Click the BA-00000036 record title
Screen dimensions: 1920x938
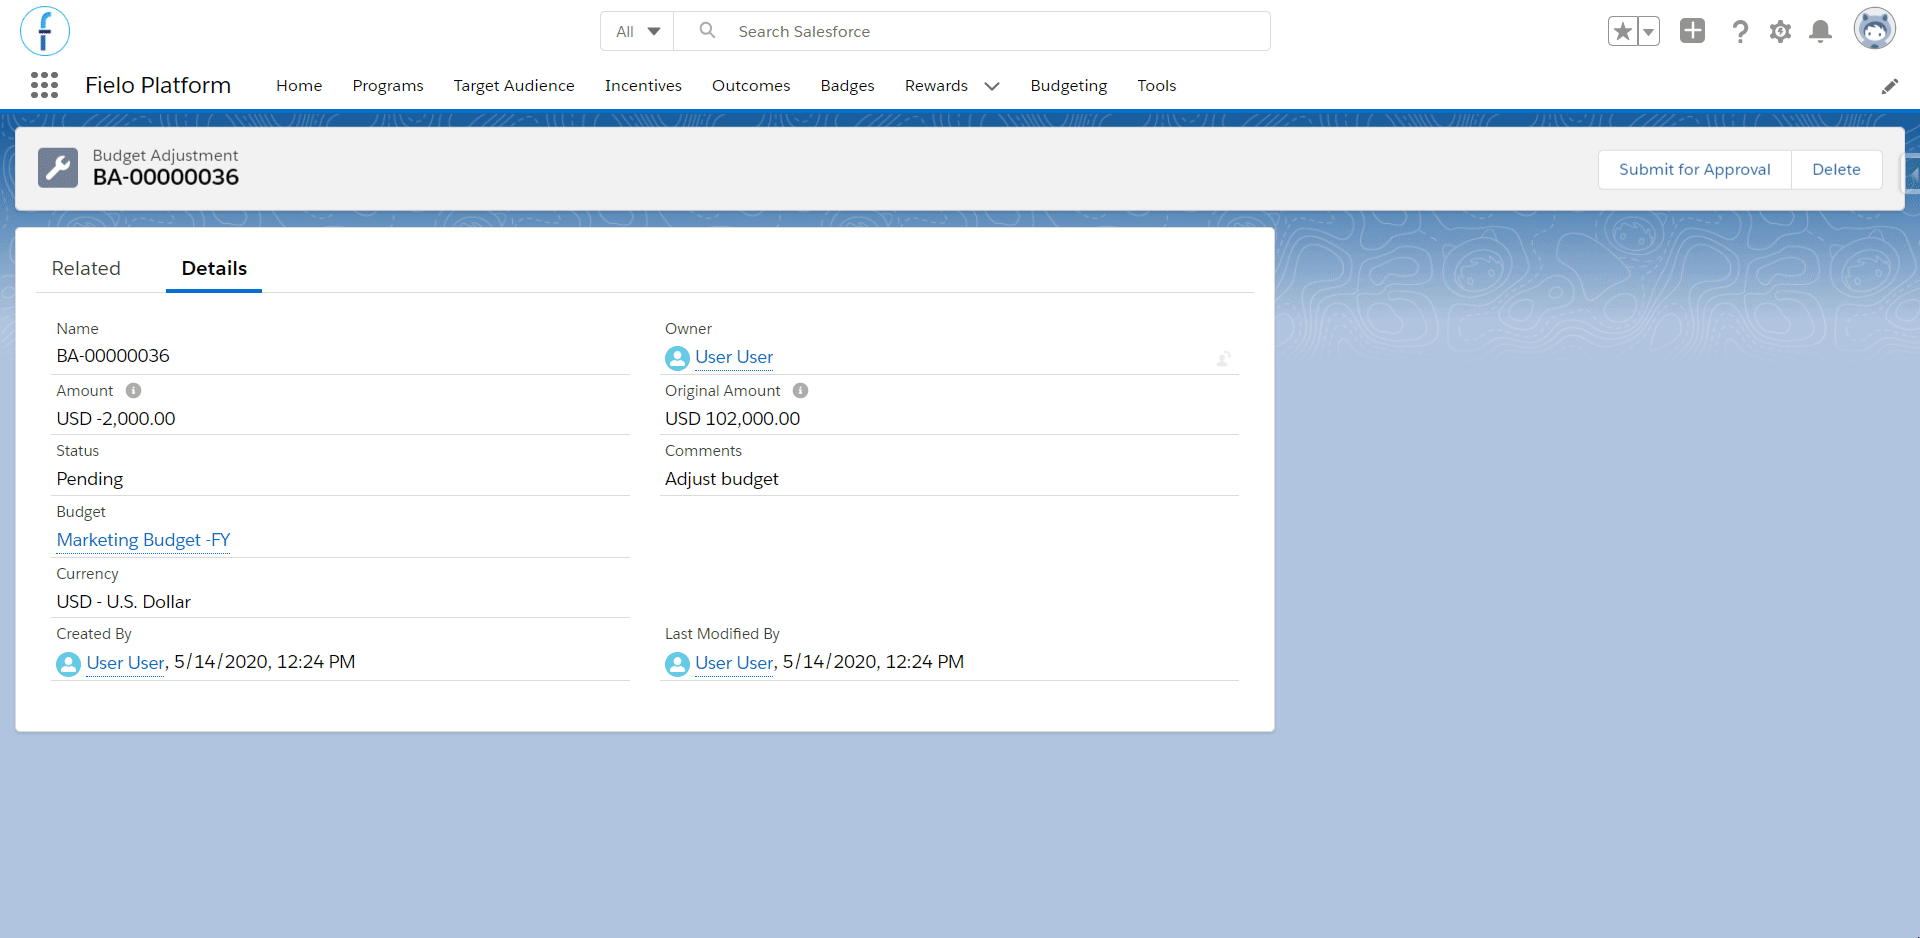166,178
